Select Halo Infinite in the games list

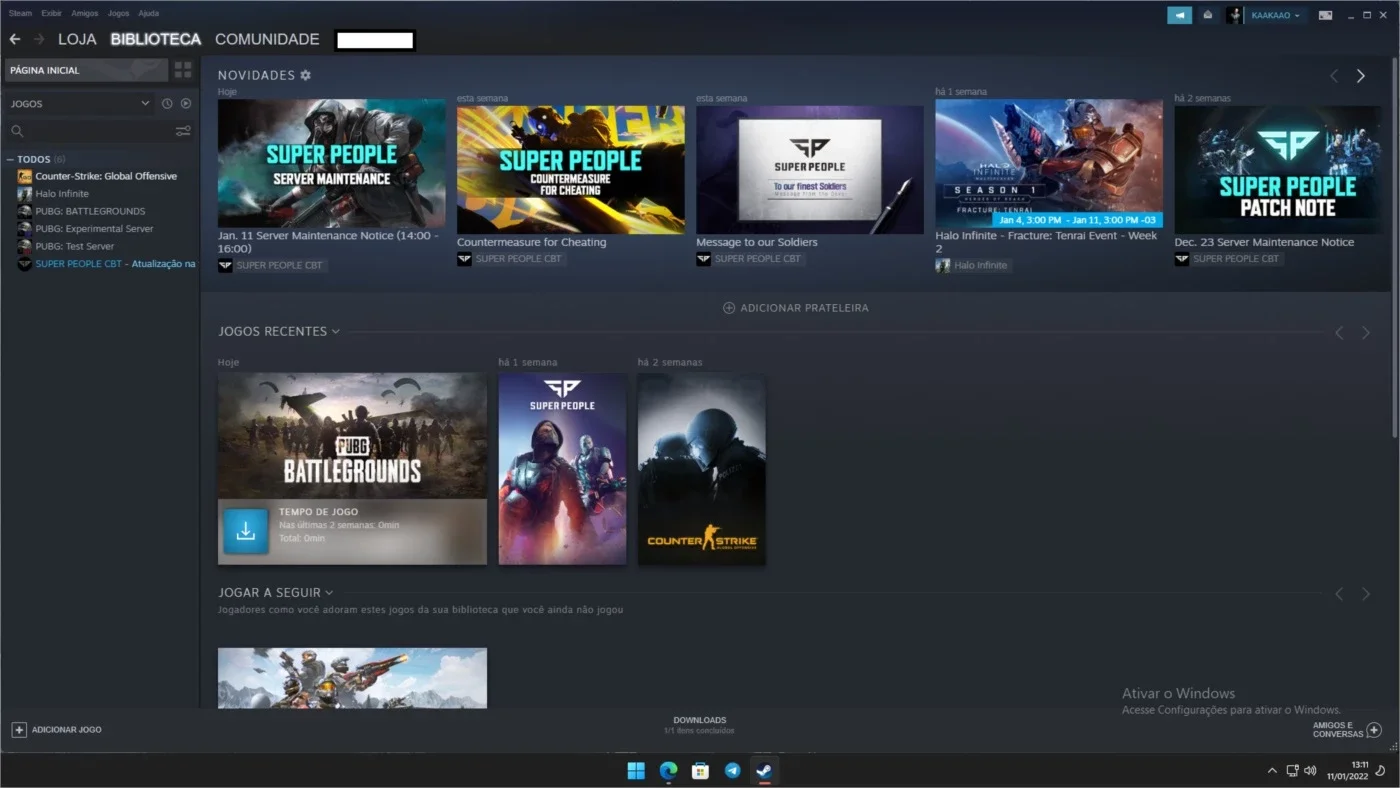pos(62,194)
